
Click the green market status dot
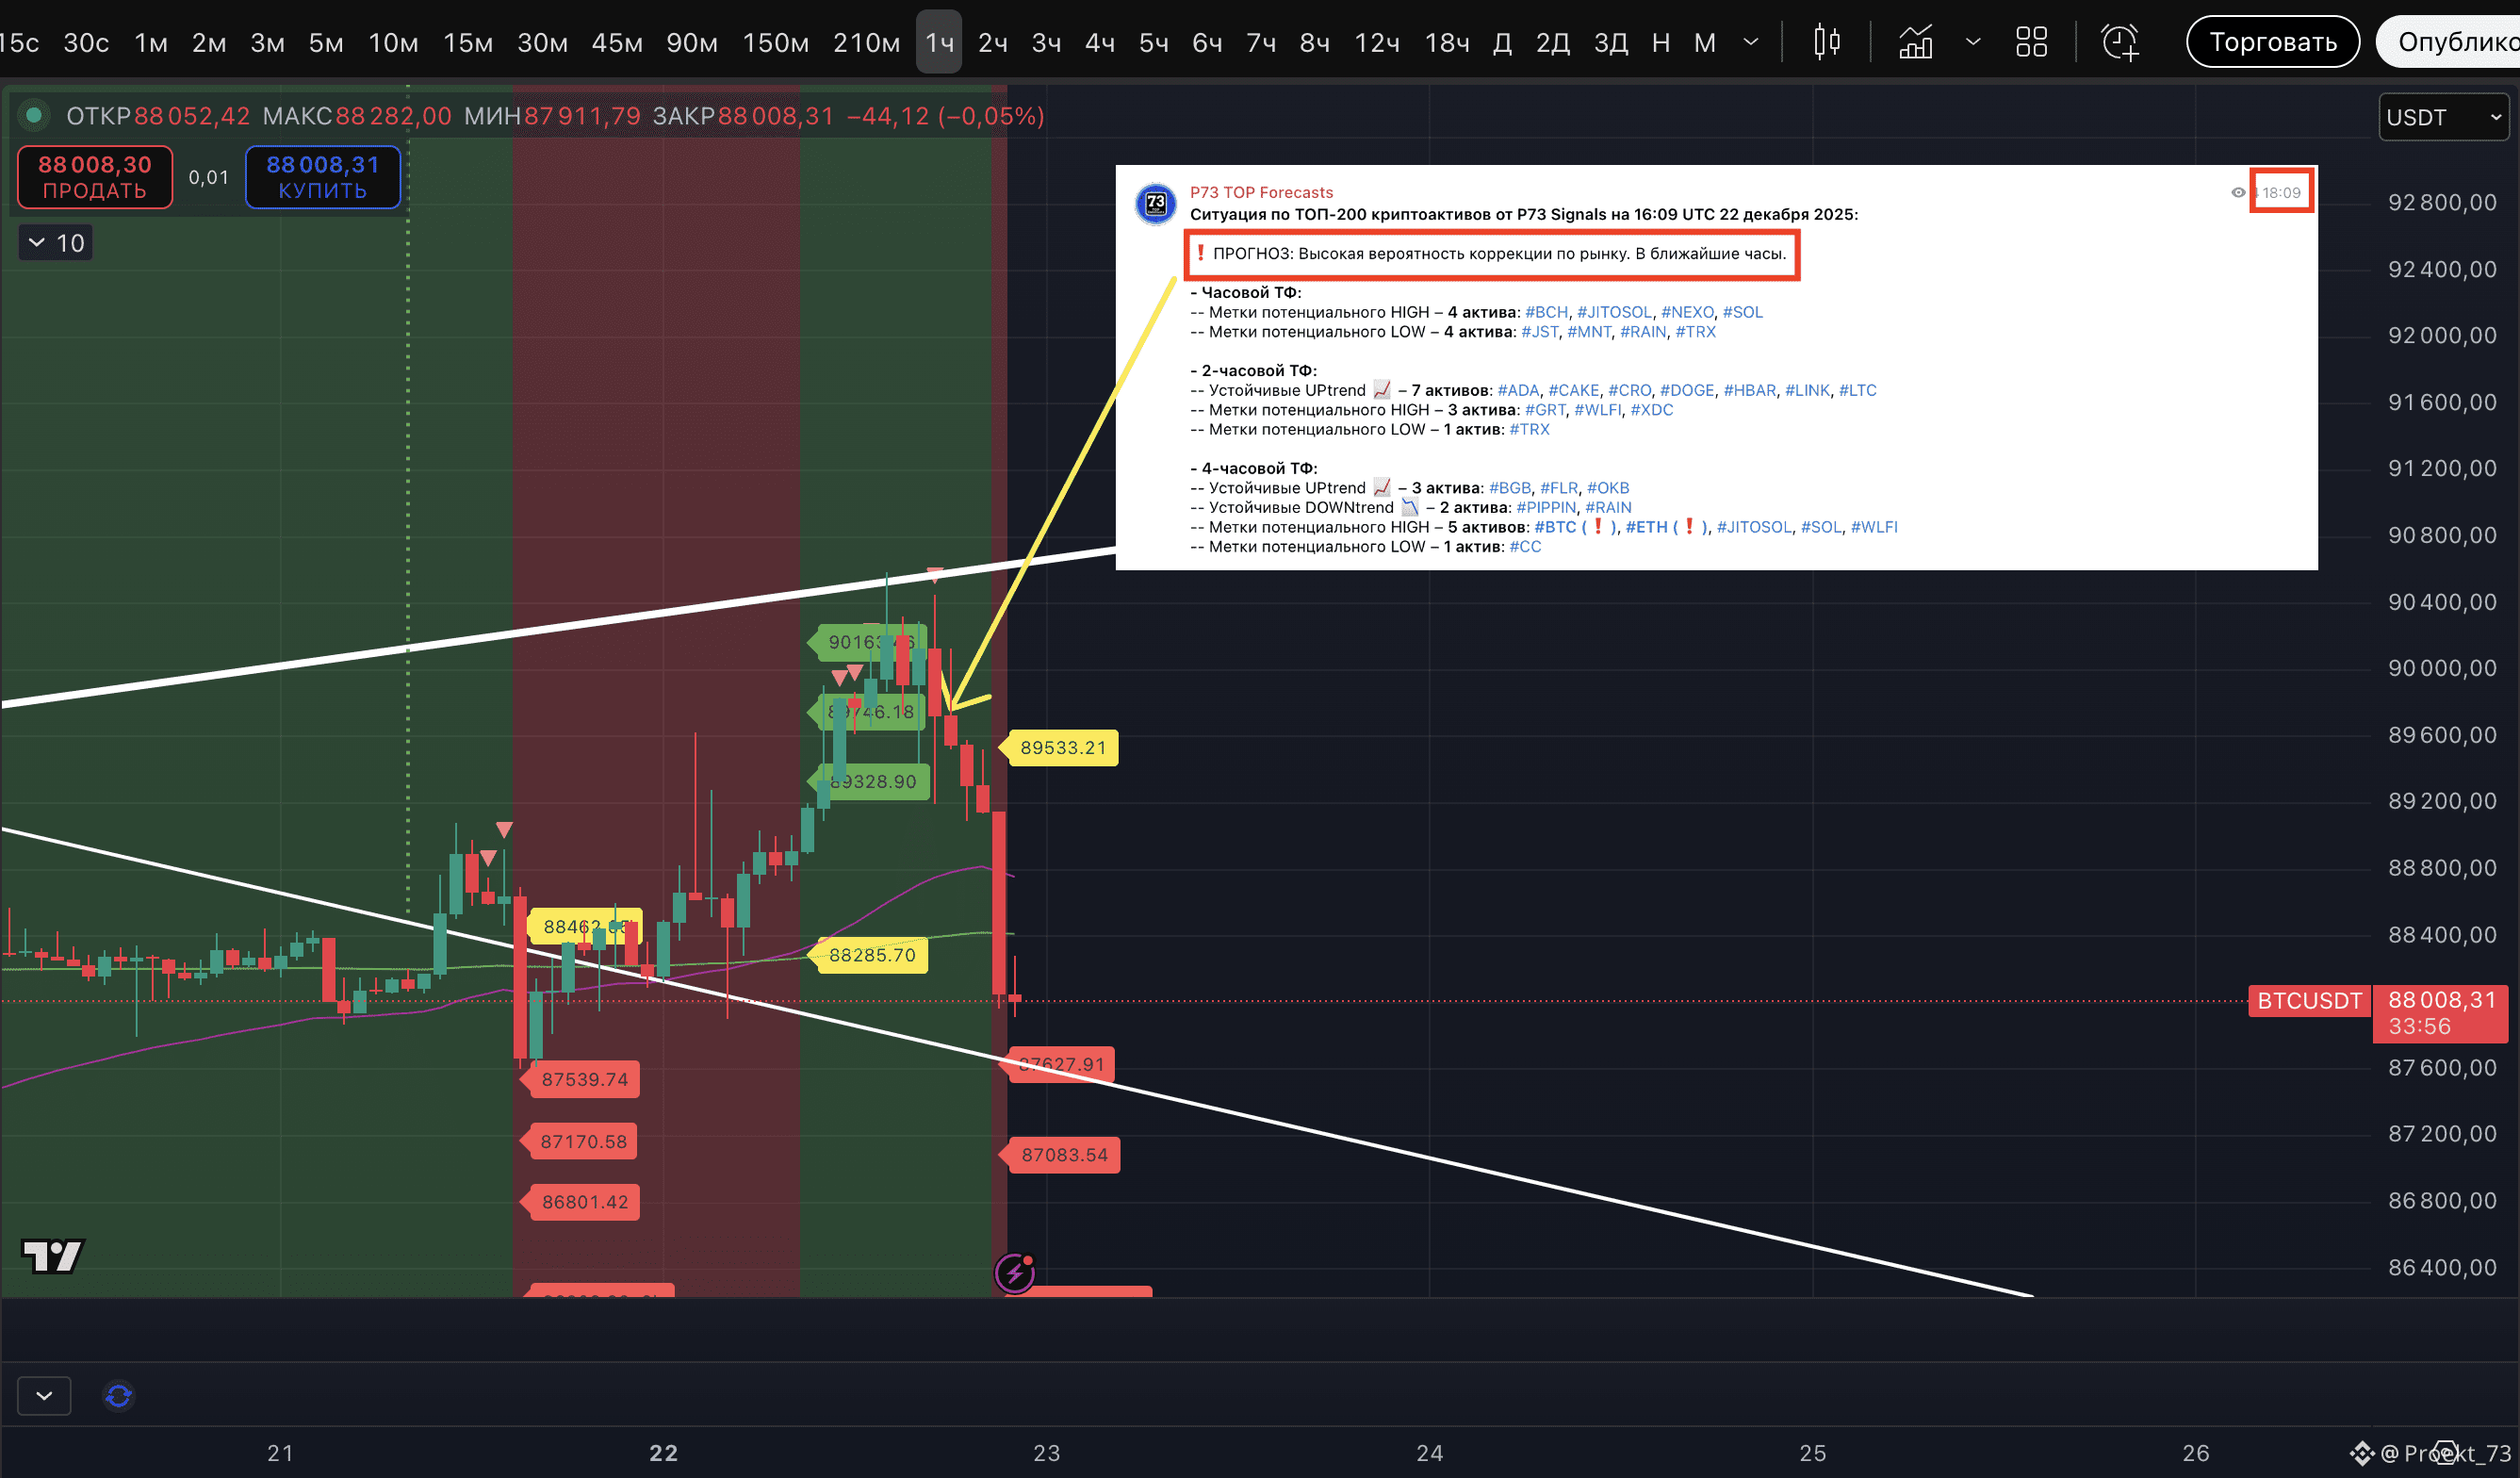point(34,116)
